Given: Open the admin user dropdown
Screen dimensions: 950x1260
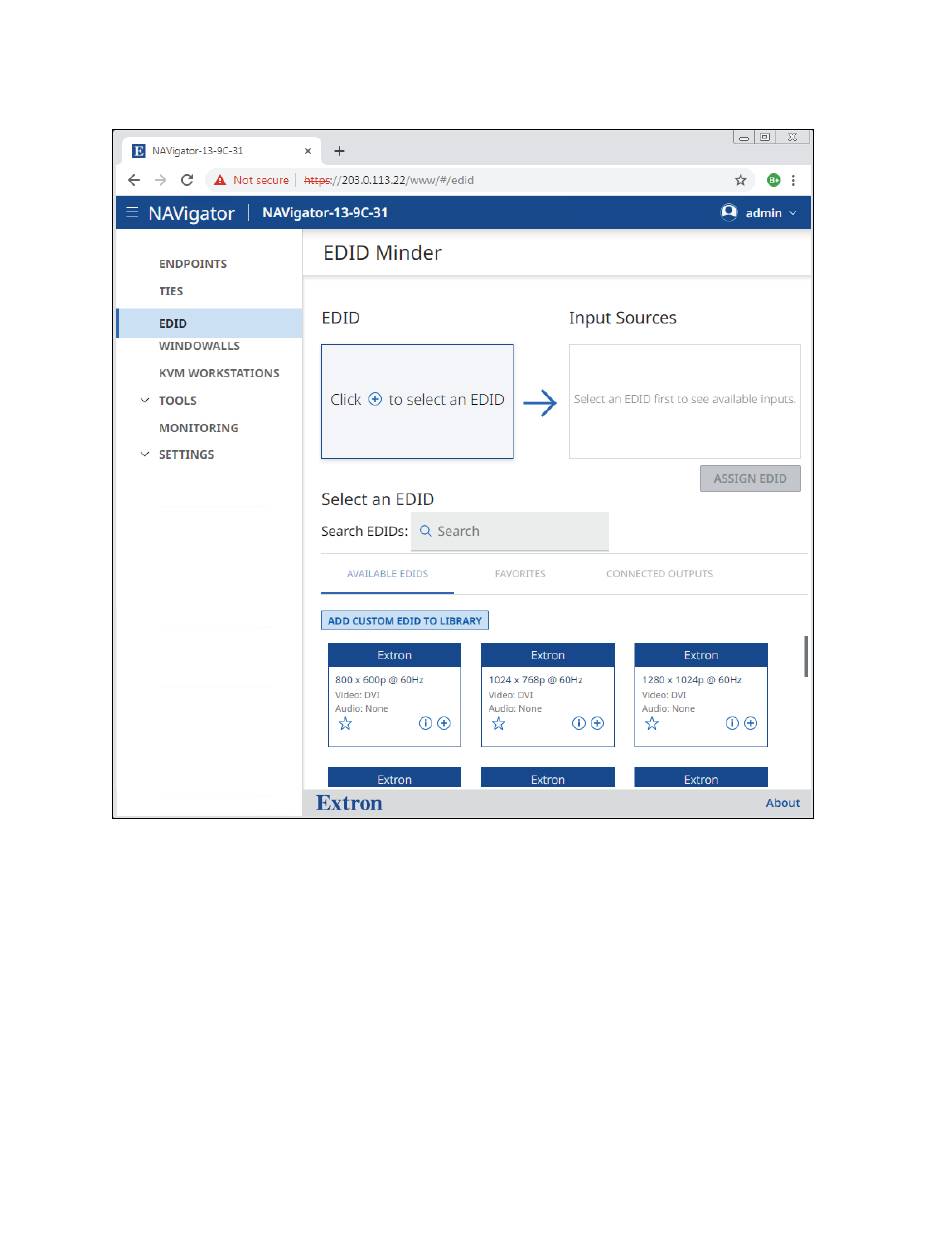Looking at the screenshot, I should click(x=759, y=213).
